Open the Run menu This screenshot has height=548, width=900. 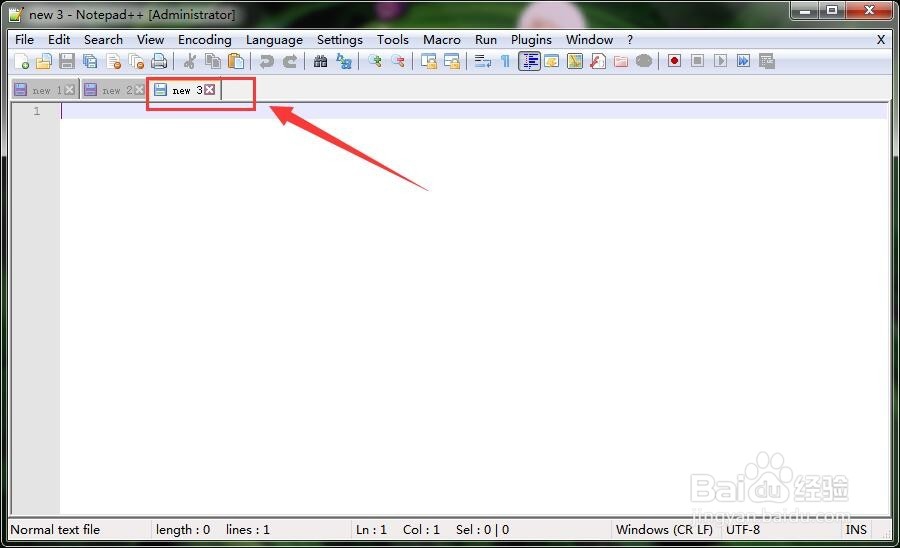pos(486,40)
